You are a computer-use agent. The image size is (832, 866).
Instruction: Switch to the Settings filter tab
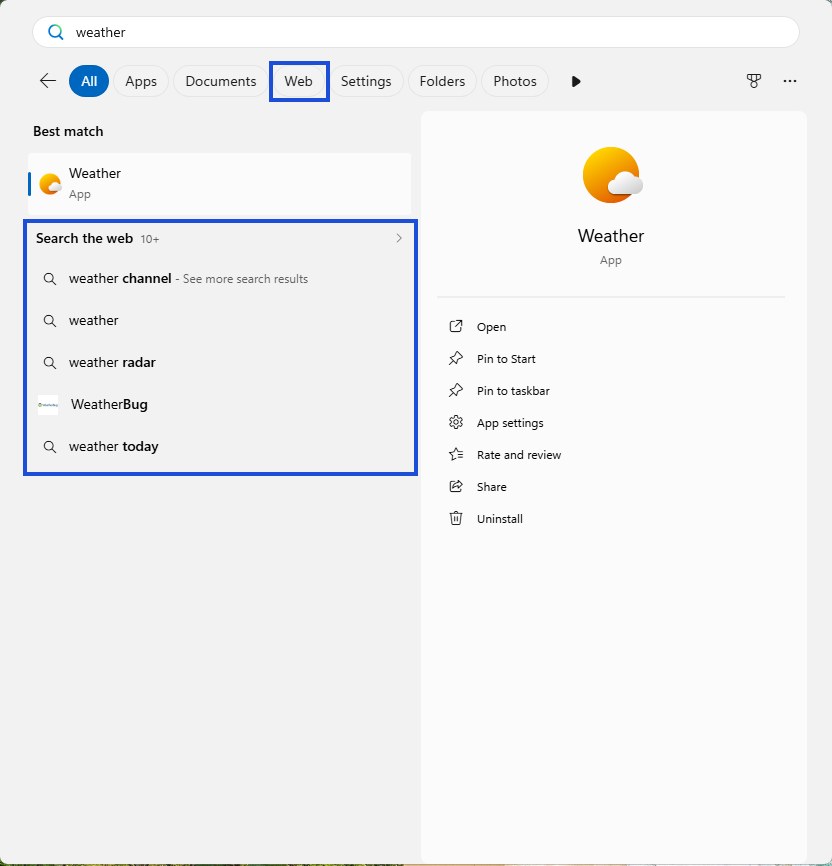pyautogui.click(x=366, y=81)
